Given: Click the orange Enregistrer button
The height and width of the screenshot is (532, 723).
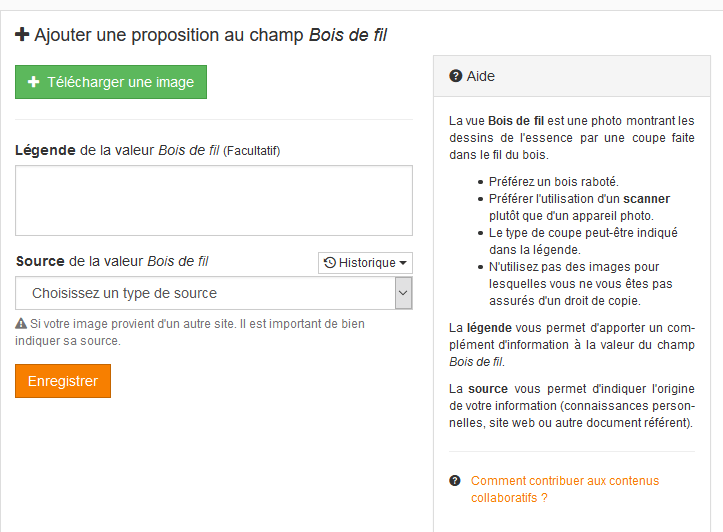Looking at the screenshot, I should pyautogui.click(x=63, y=381).
